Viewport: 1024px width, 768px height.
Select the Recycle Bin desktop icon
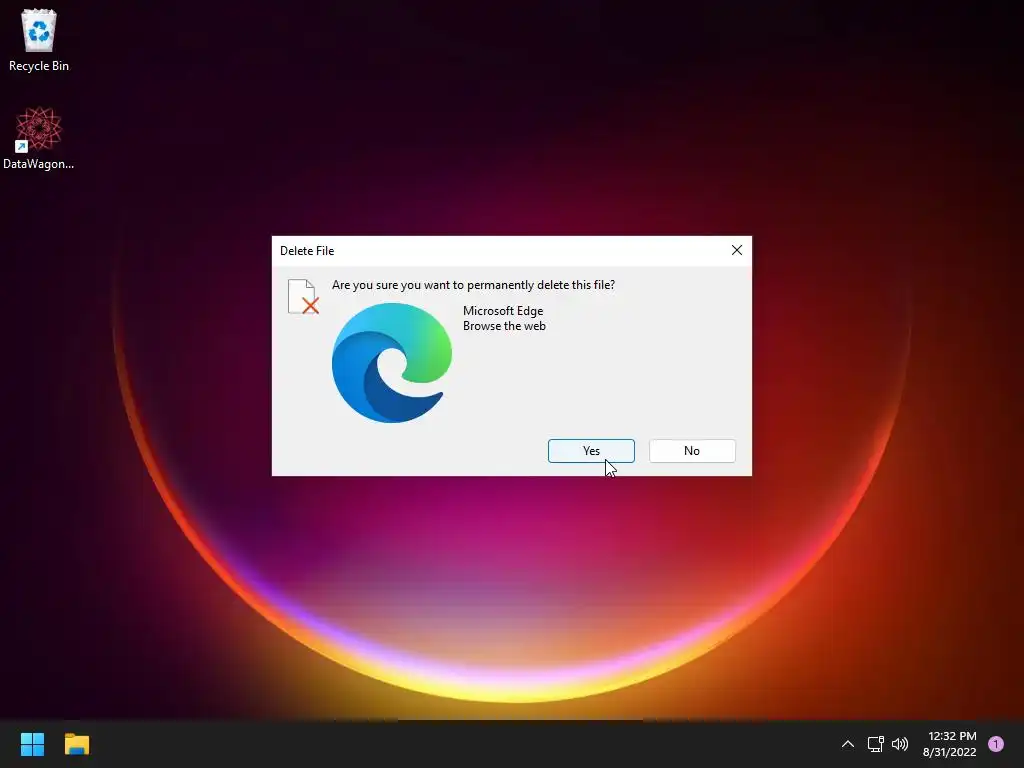(x=39, y=40)
